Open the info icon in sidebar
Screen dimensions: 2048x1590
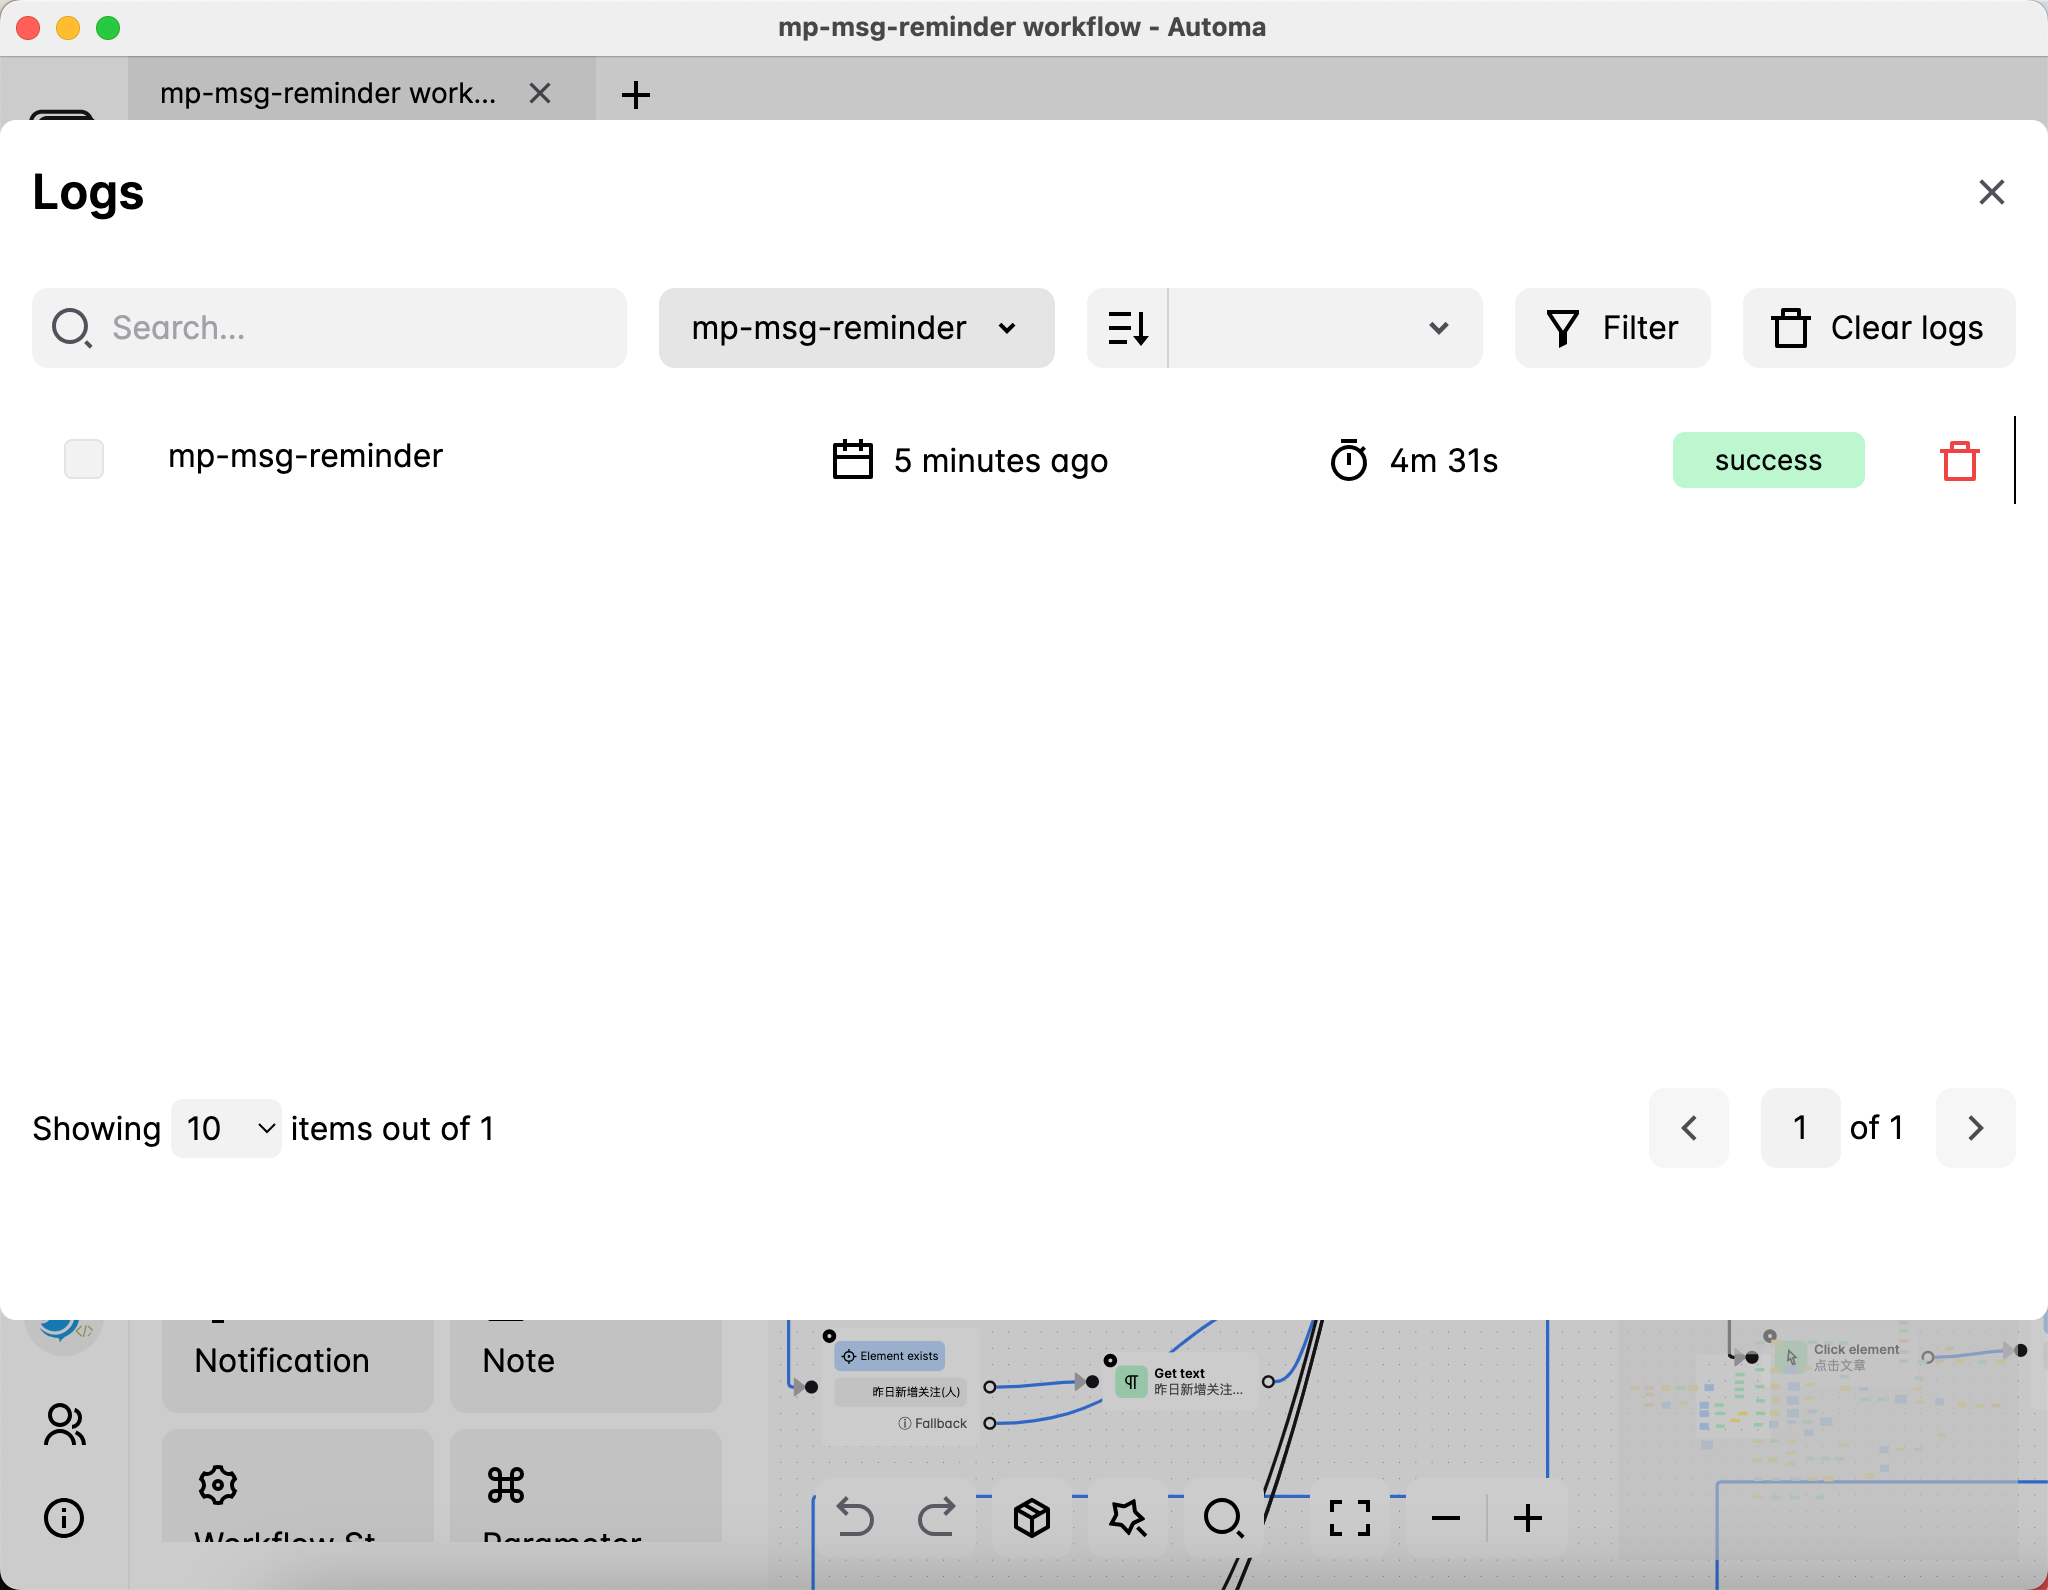point(64,1518)
